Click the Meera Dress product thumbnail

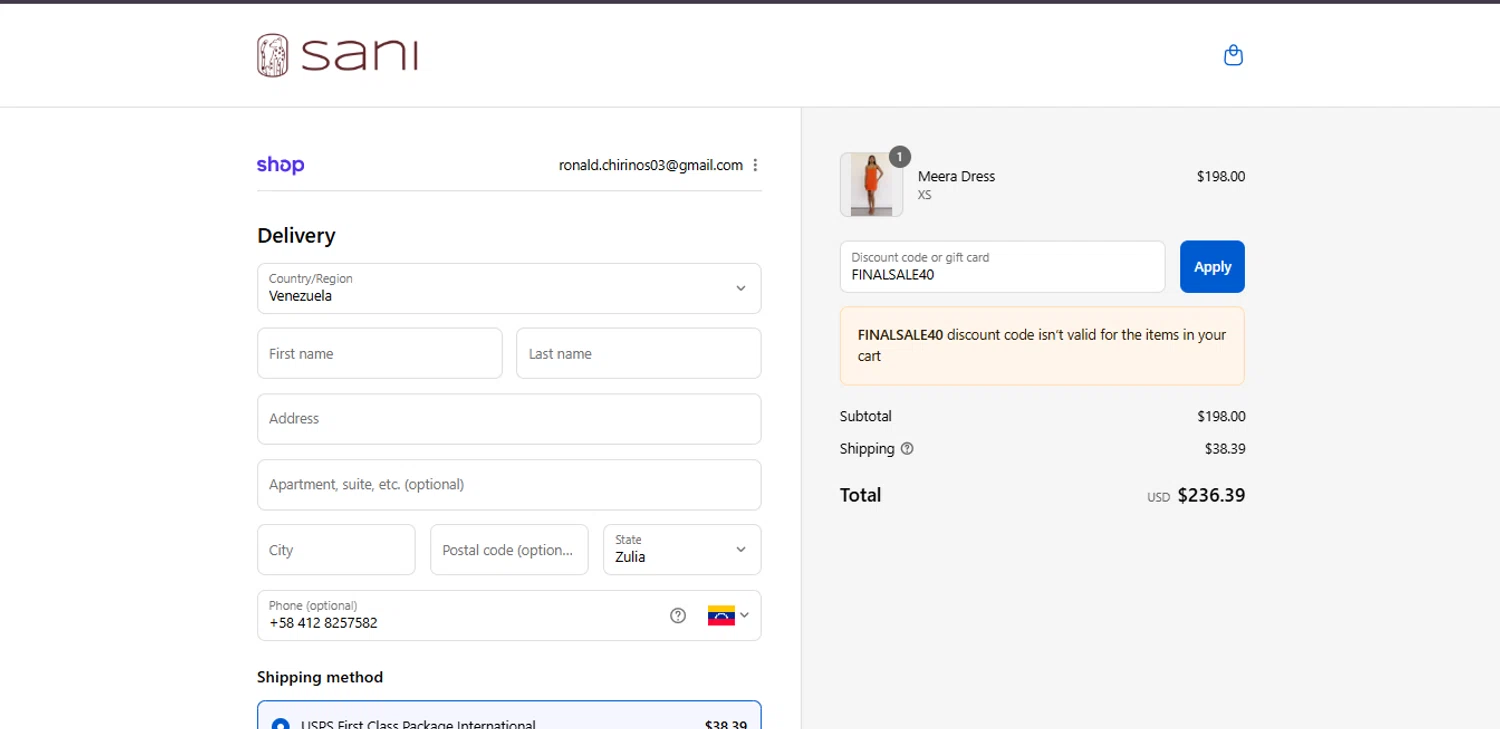(x=871, y=184)
